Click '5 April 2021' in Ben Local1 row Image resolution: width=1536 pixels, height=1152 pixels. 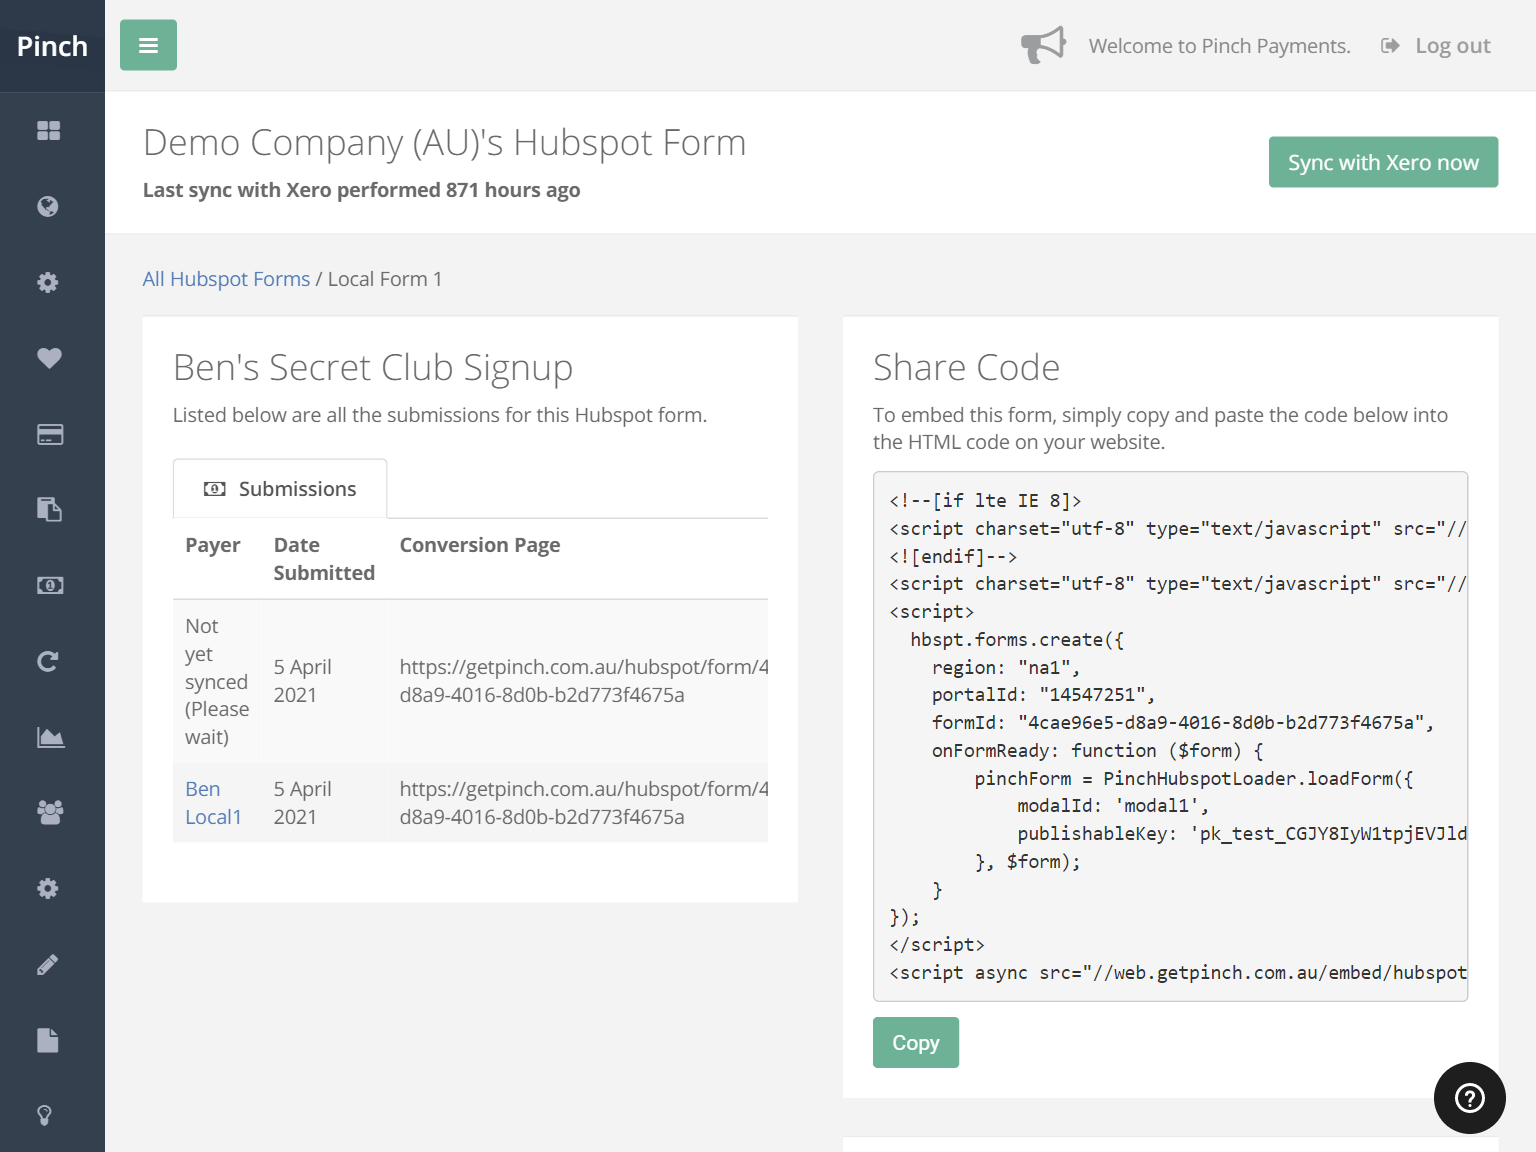pyautogui.click(x=303, y=803)
